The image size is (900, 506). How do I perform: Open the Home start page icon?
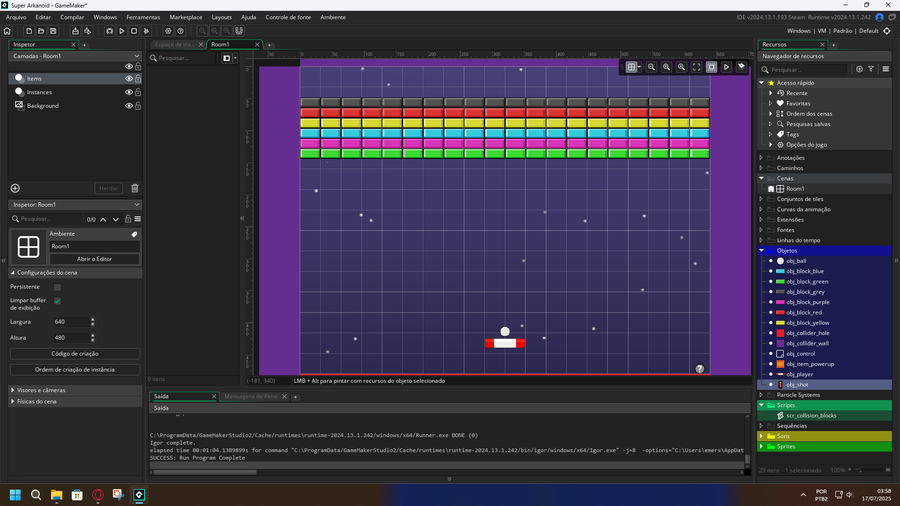[x=7, y=31]
